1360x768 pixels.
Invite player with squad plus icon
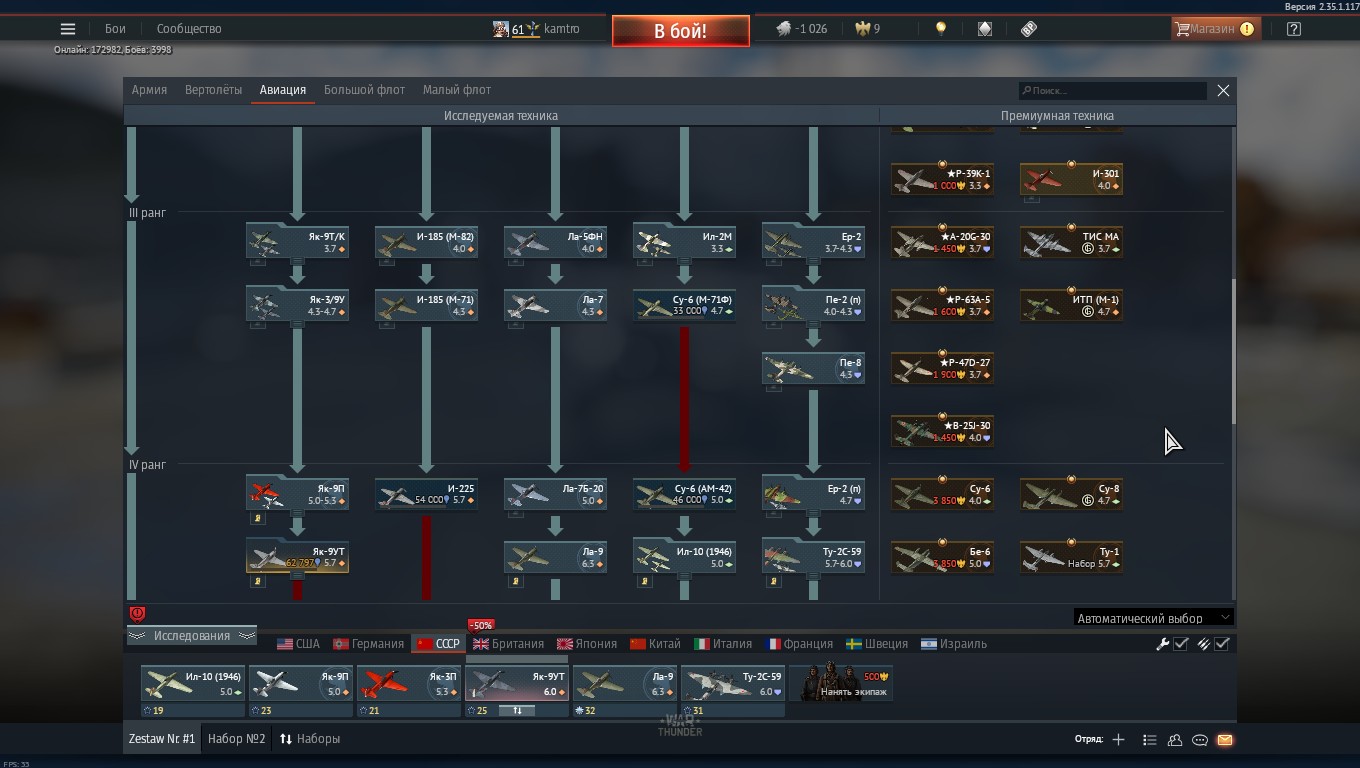1118,740
